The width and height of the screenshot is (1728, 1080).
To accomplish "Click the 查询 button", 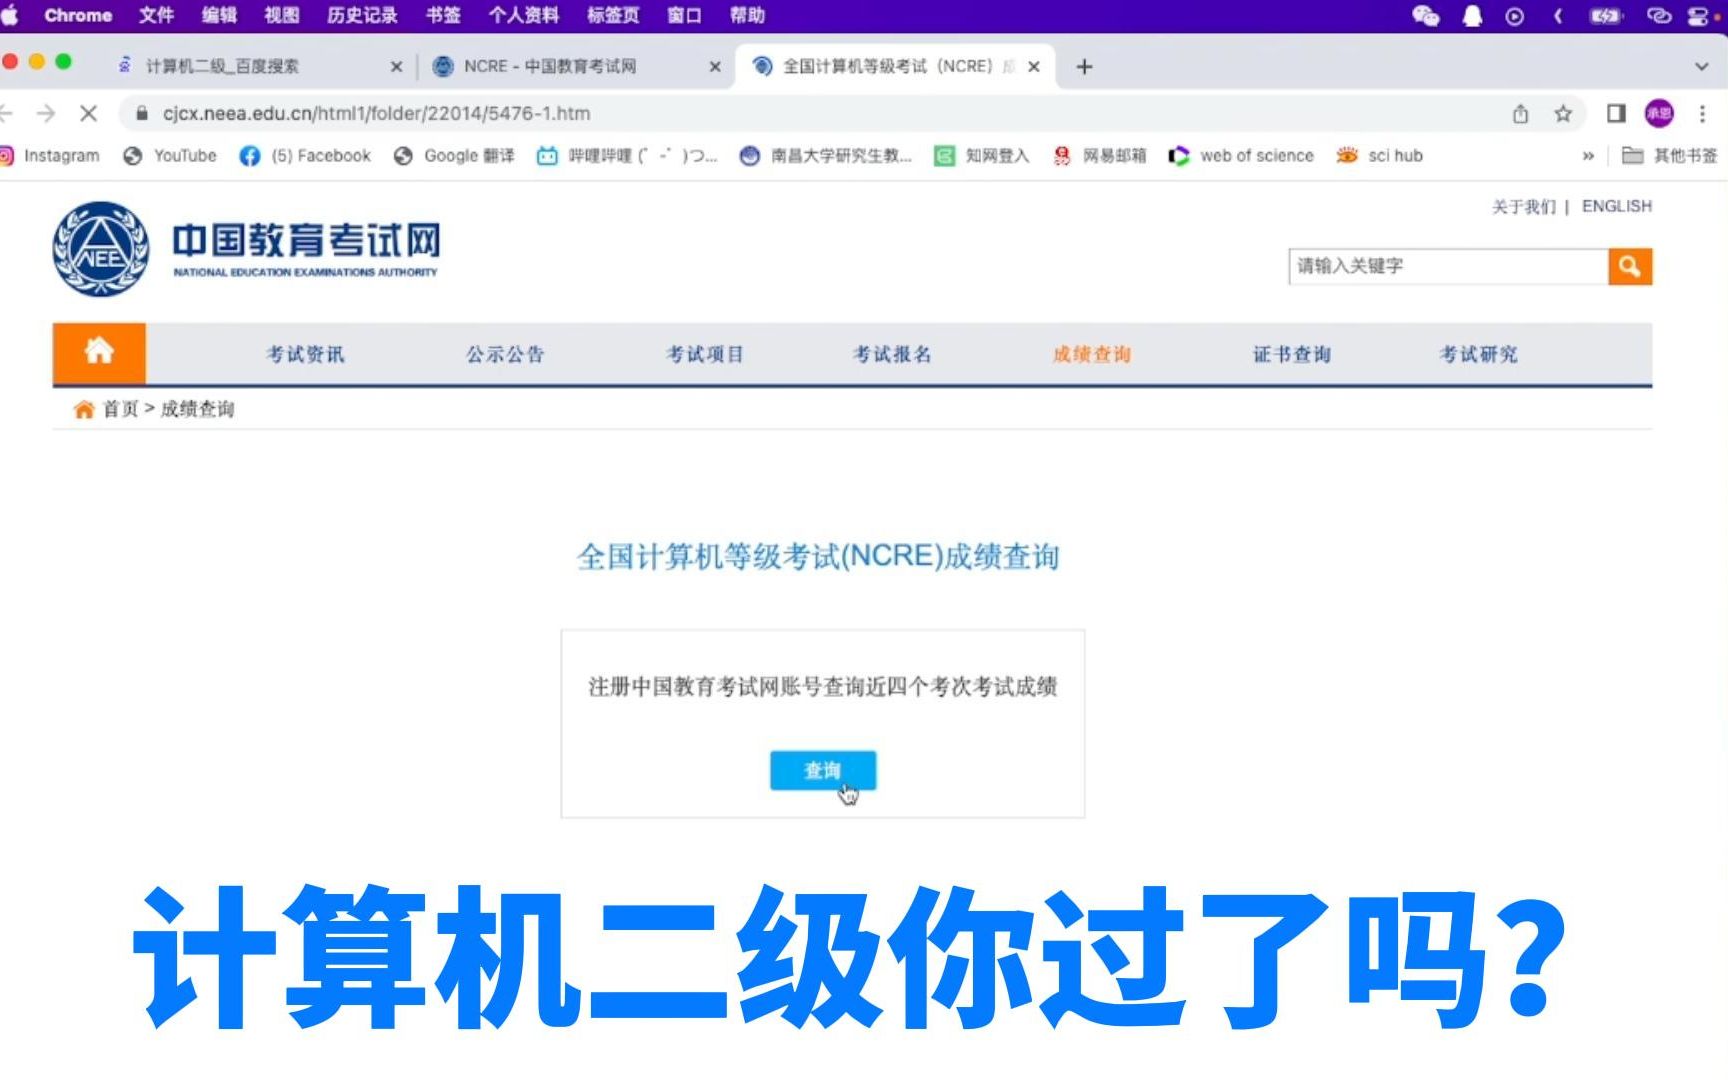I will click(822, 770).
